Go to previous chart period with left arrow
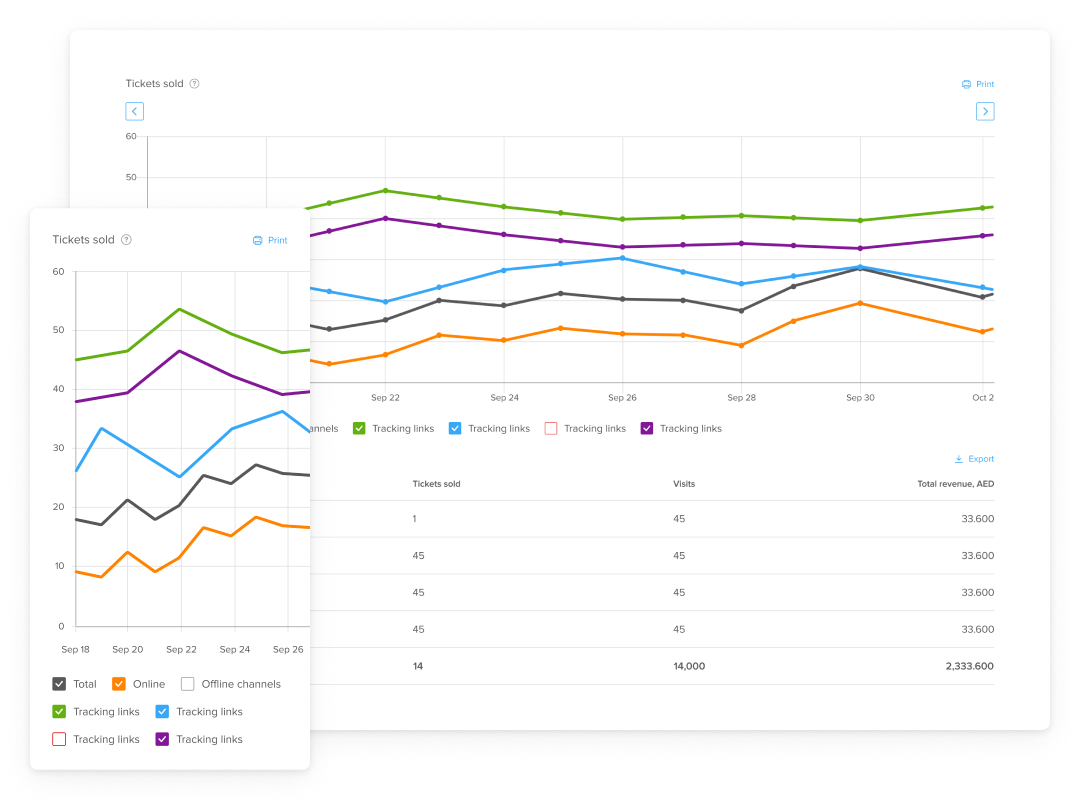Image resolution: width=1080 pixels, height=800 pixels. tap(135, 111)
